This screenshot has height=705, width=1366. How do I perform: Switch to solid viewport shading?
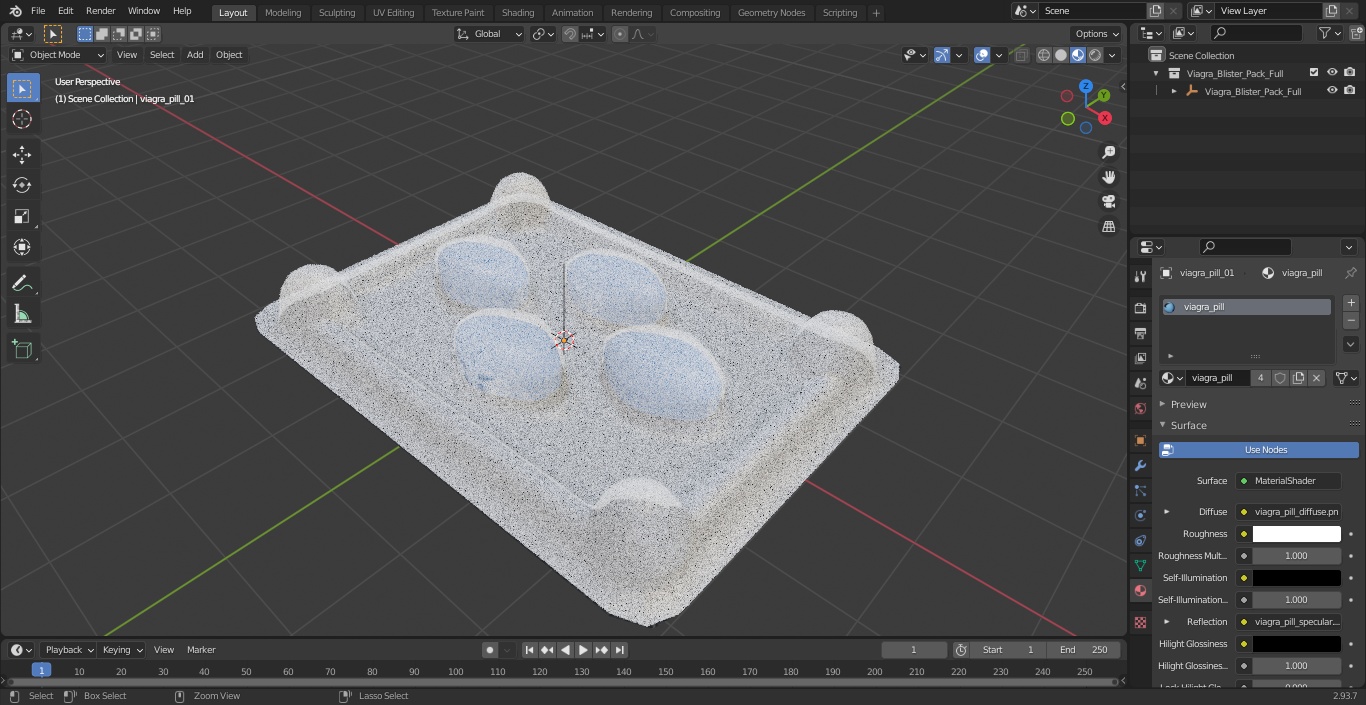[1061, 55]
